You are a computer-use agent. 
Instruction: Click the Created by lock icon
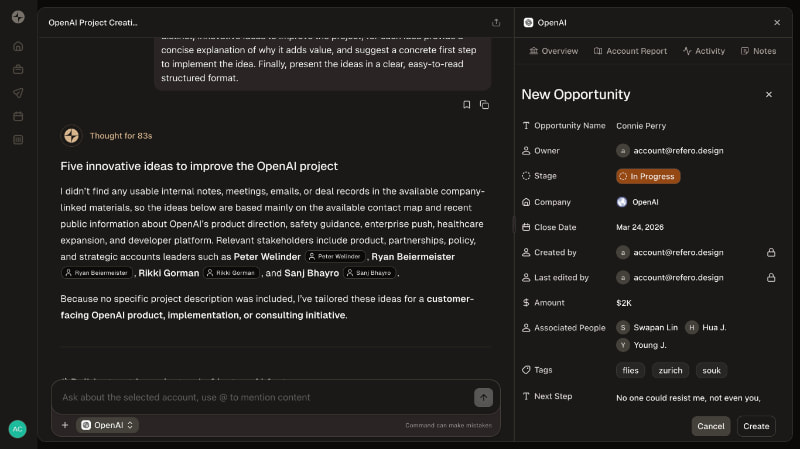point(771,253)
